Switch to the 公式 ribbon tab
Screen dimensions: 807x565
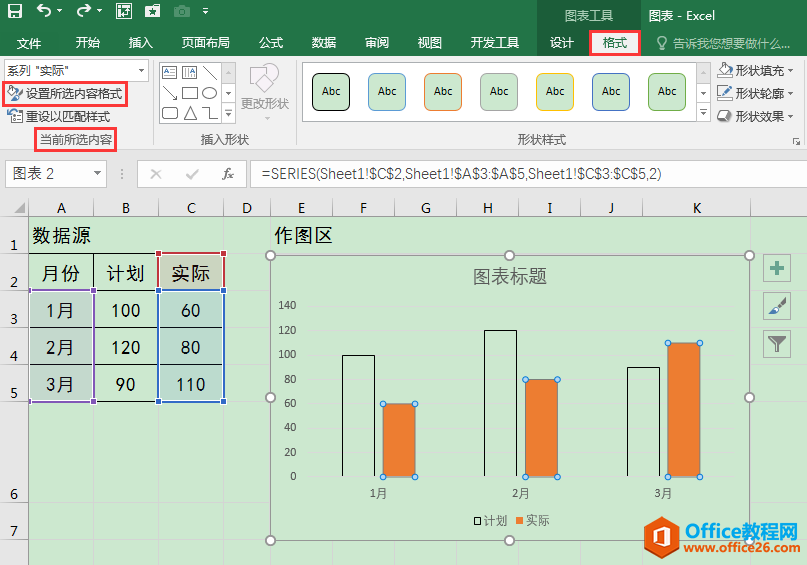(271, 43)
